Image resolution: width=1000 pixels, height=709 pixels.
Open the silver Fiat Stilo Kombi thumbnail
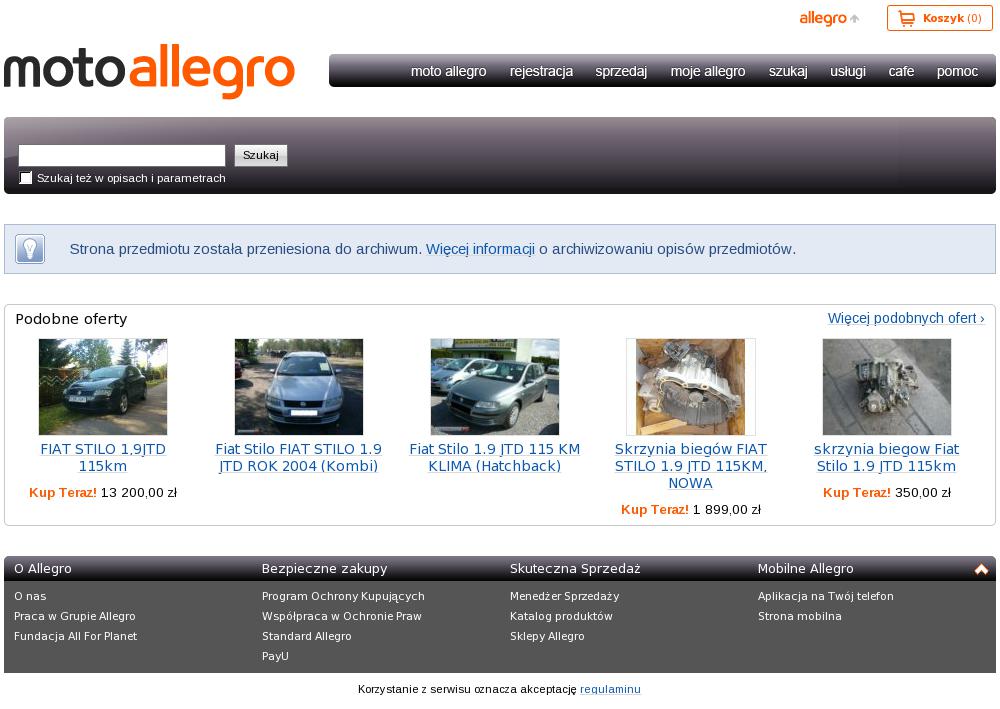(298, 387)
